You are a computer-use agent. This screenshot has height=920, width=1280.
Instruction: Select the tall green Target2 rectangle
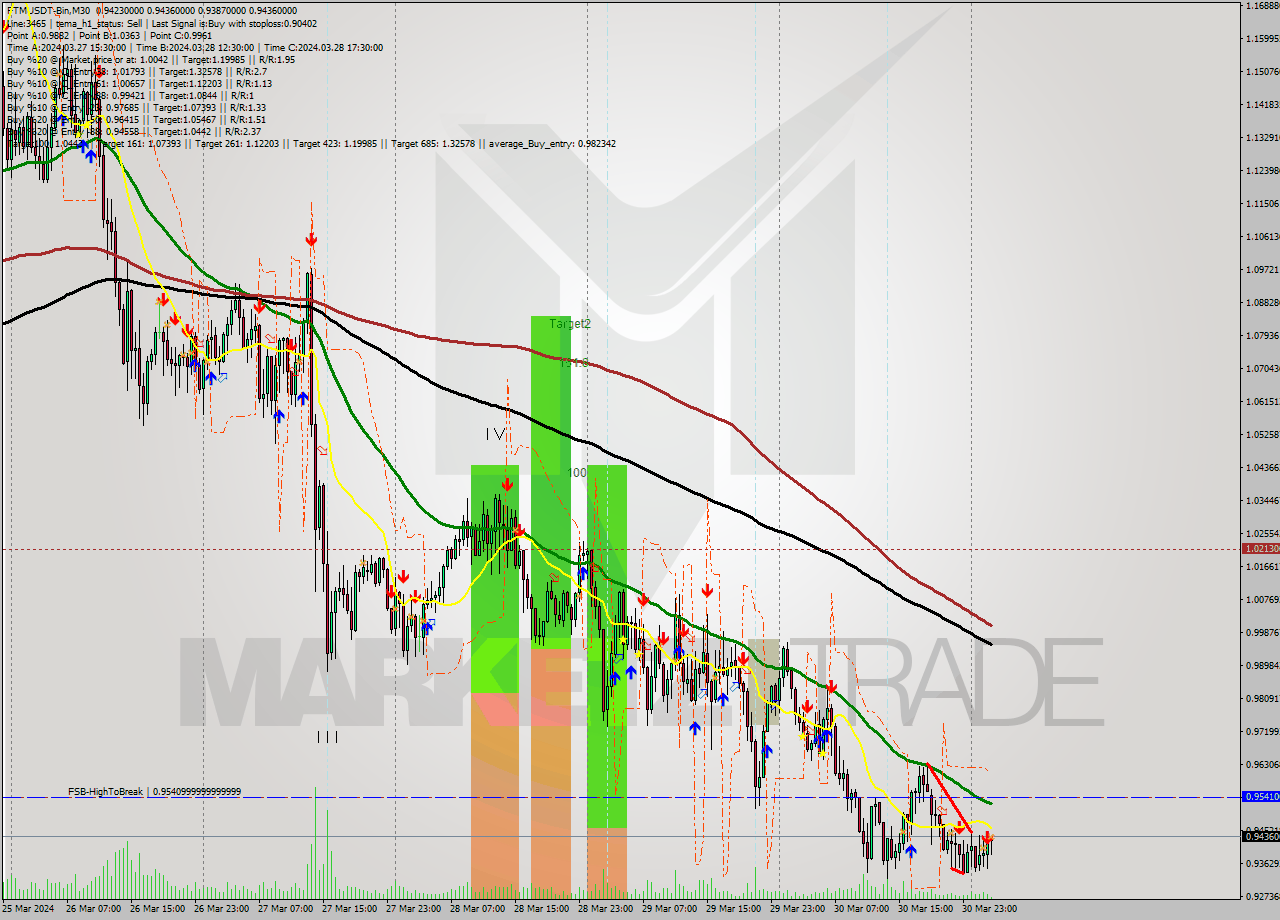point(551,481)
